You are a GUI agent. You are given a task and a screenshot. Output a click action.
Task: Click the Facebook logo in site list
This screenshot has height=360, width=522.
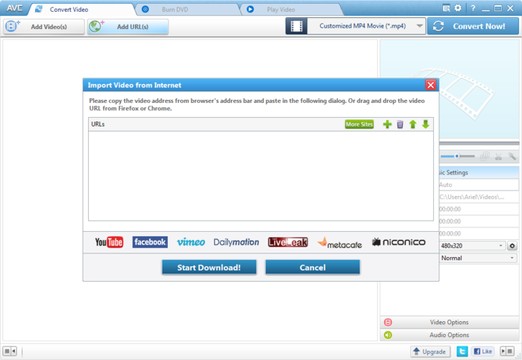(x=150, y=242)
